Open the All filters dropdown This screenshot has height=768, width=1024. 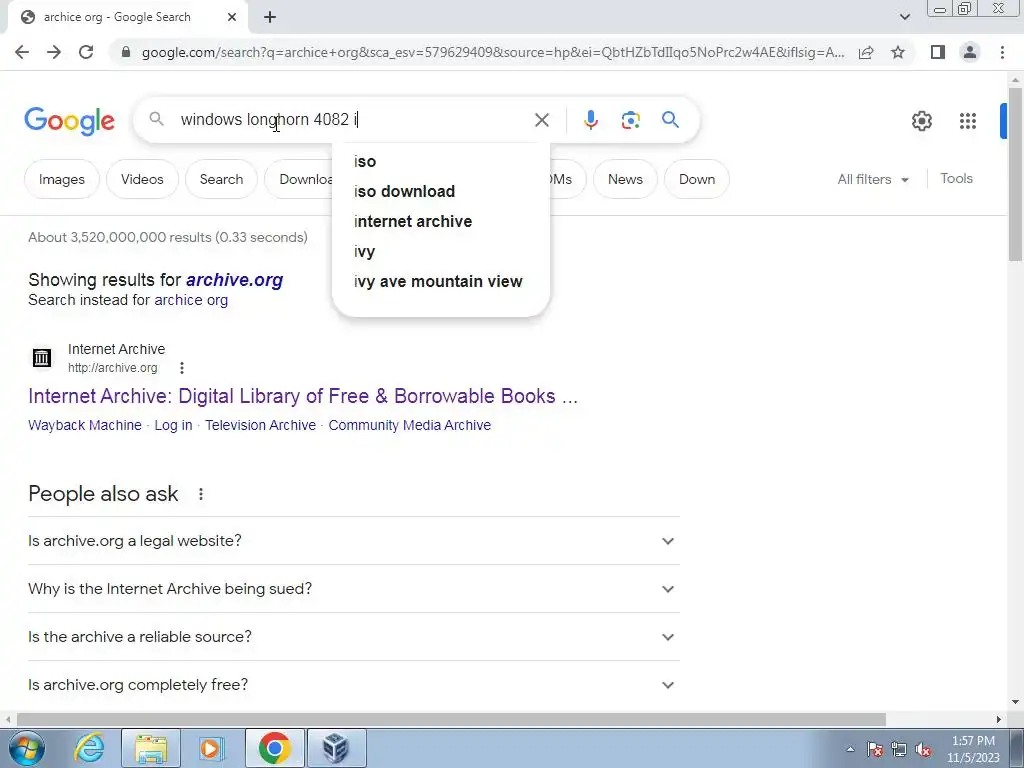coord(872,179)
